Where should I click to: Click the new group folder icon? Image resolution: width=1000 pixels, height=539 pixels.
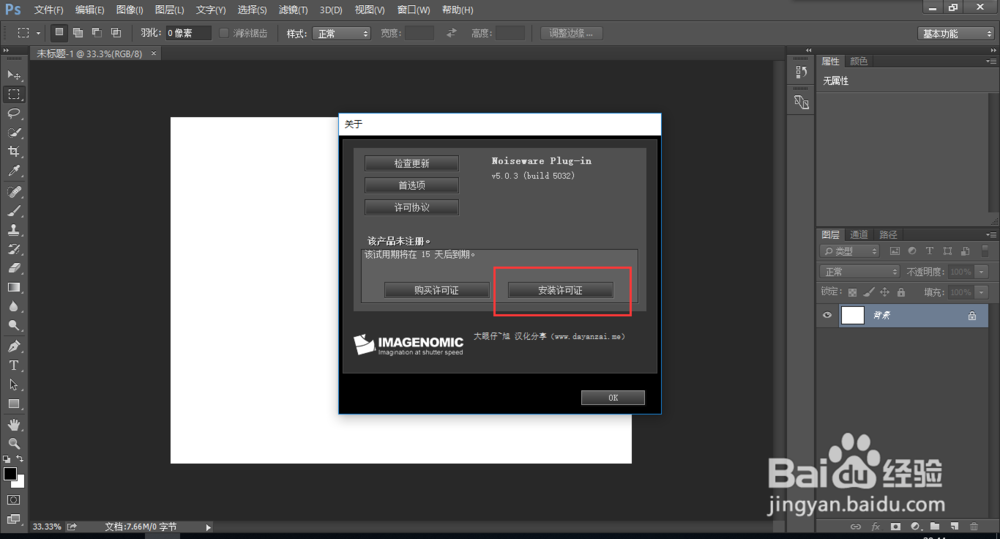(x=934, y=527)
